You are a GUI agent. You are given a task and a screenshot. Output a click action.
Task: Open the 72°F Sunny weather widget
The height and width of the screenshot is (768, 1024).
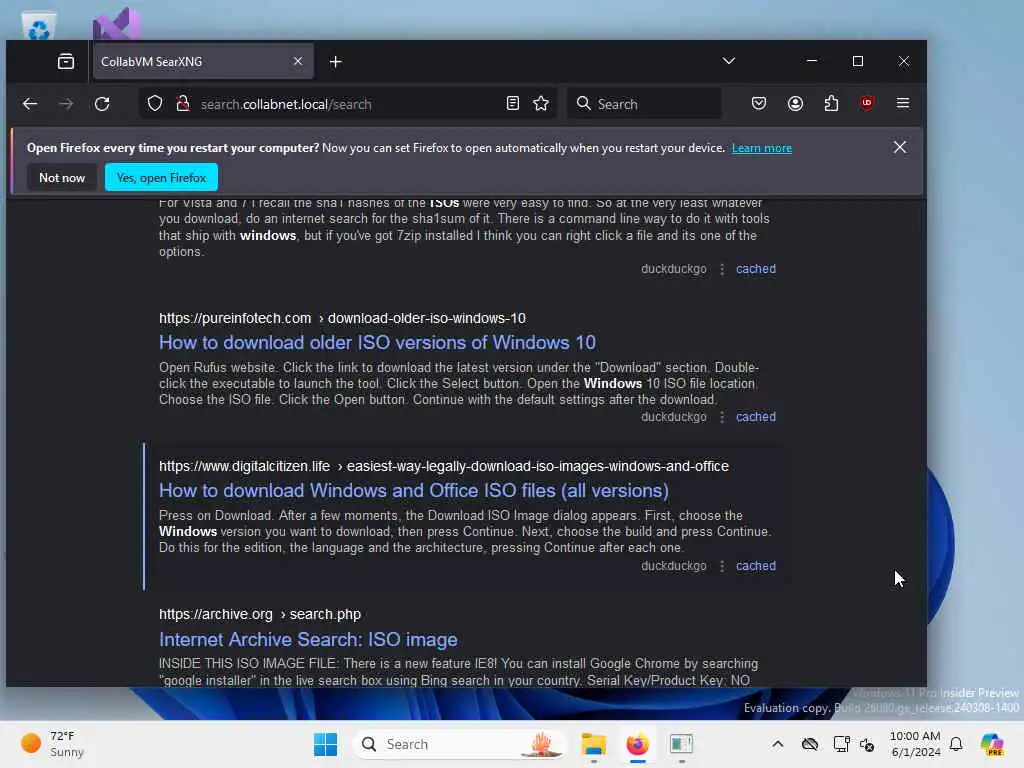52,744
